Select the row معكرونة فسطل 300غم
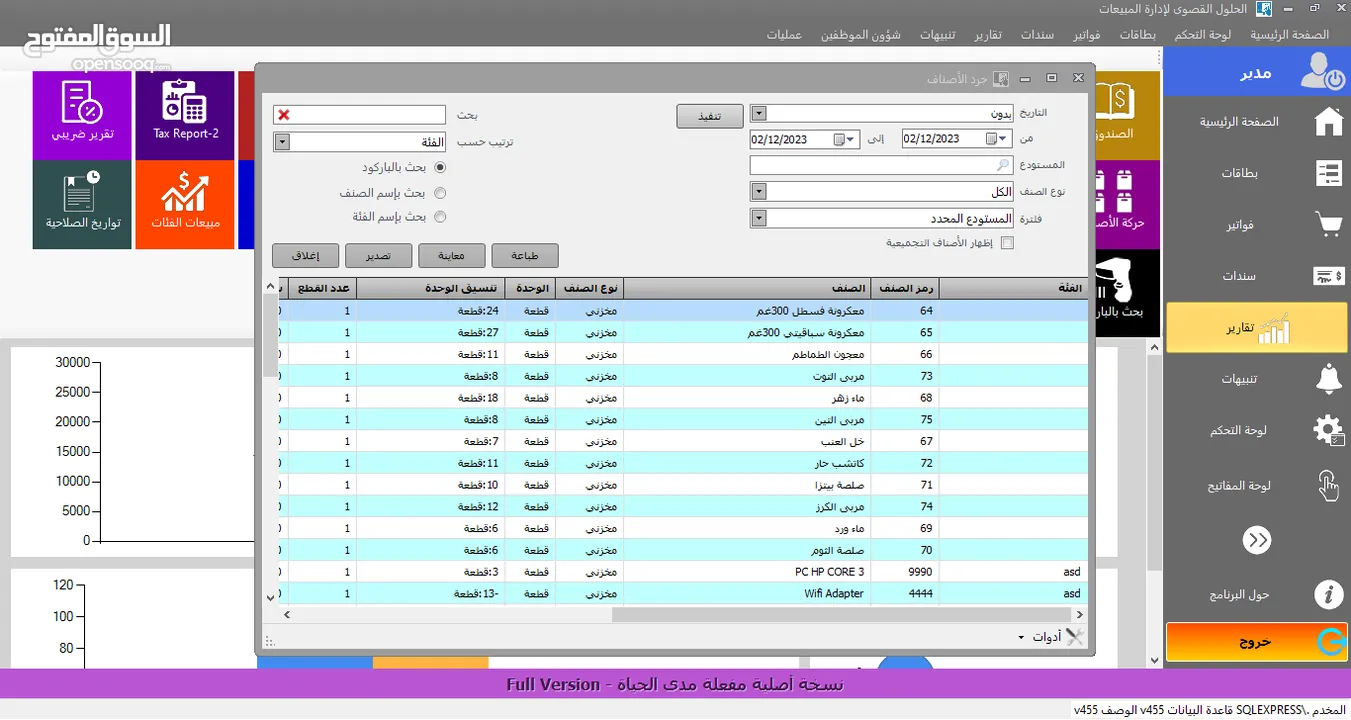Image resolution: width=1351 pixels, height=720 pixels. (682, 311)
